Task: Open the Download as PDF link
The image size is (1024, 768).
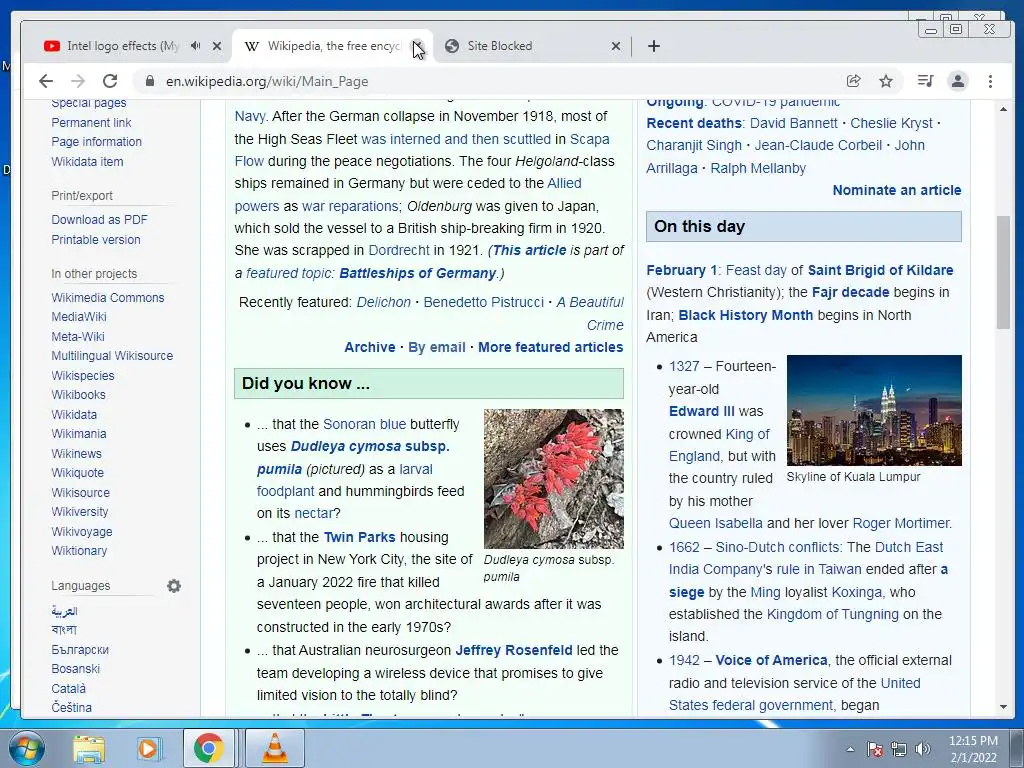Action: coord(99,219)
